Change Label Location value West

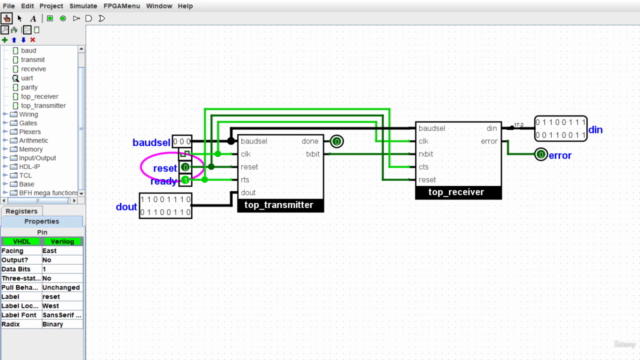click(x=62, y=306)
